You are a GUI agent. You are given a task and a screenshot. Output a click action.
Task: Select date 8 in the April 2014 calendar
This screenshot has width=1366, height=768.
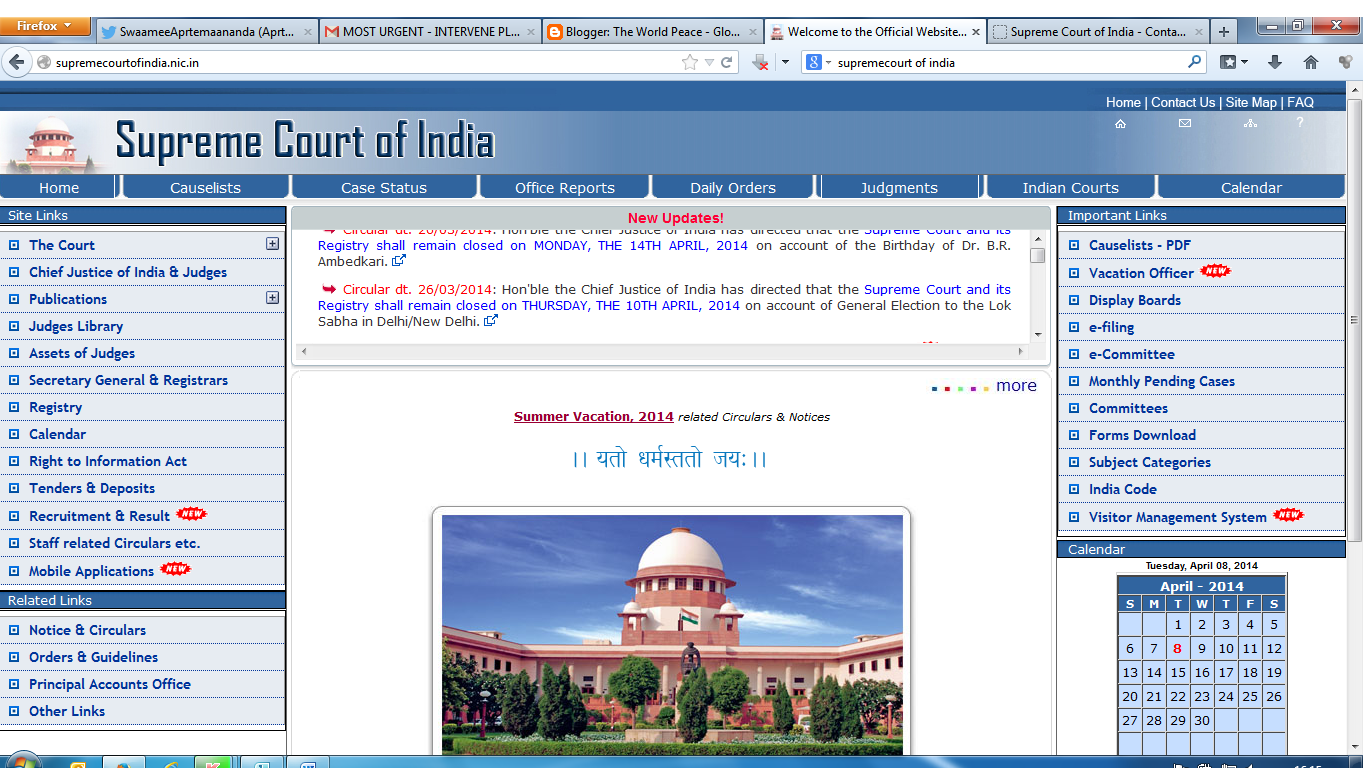tap(1178, 648)
